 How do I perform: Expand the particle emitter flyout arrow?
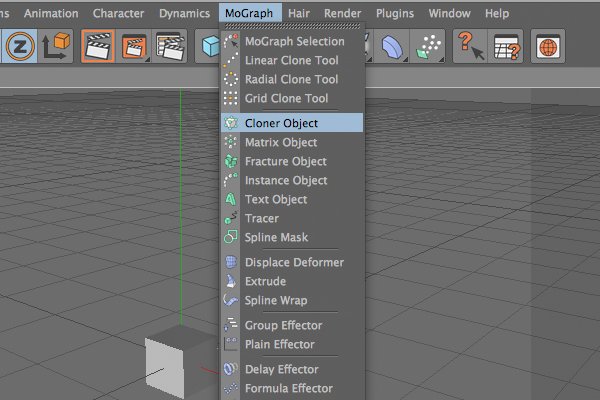coord(441,59)
